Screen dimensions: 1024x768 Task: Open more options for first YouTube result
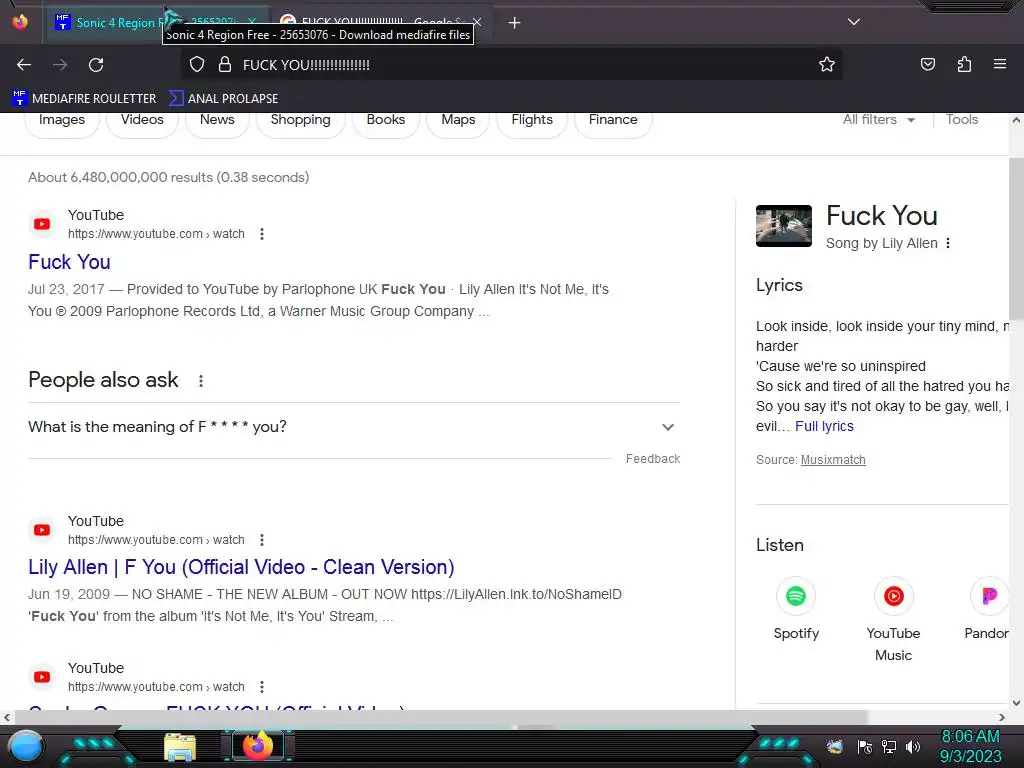pyautogui.click(x=262, y=234)
